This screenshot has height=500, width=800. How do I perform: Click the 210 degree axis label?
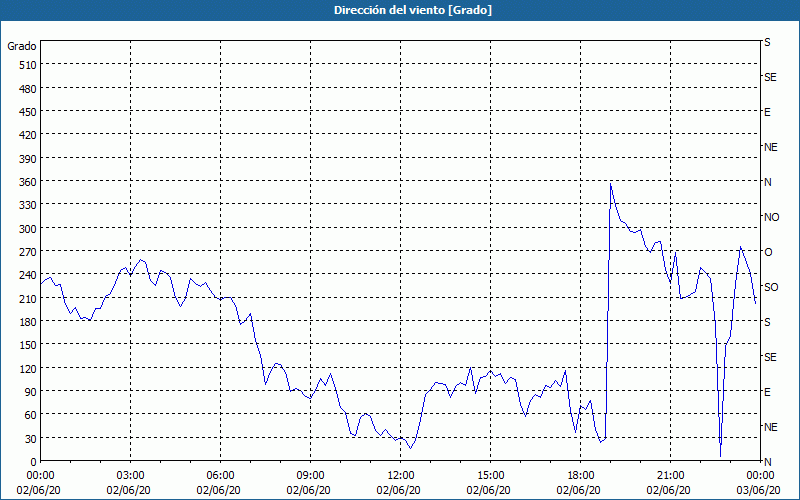(28, 299)
